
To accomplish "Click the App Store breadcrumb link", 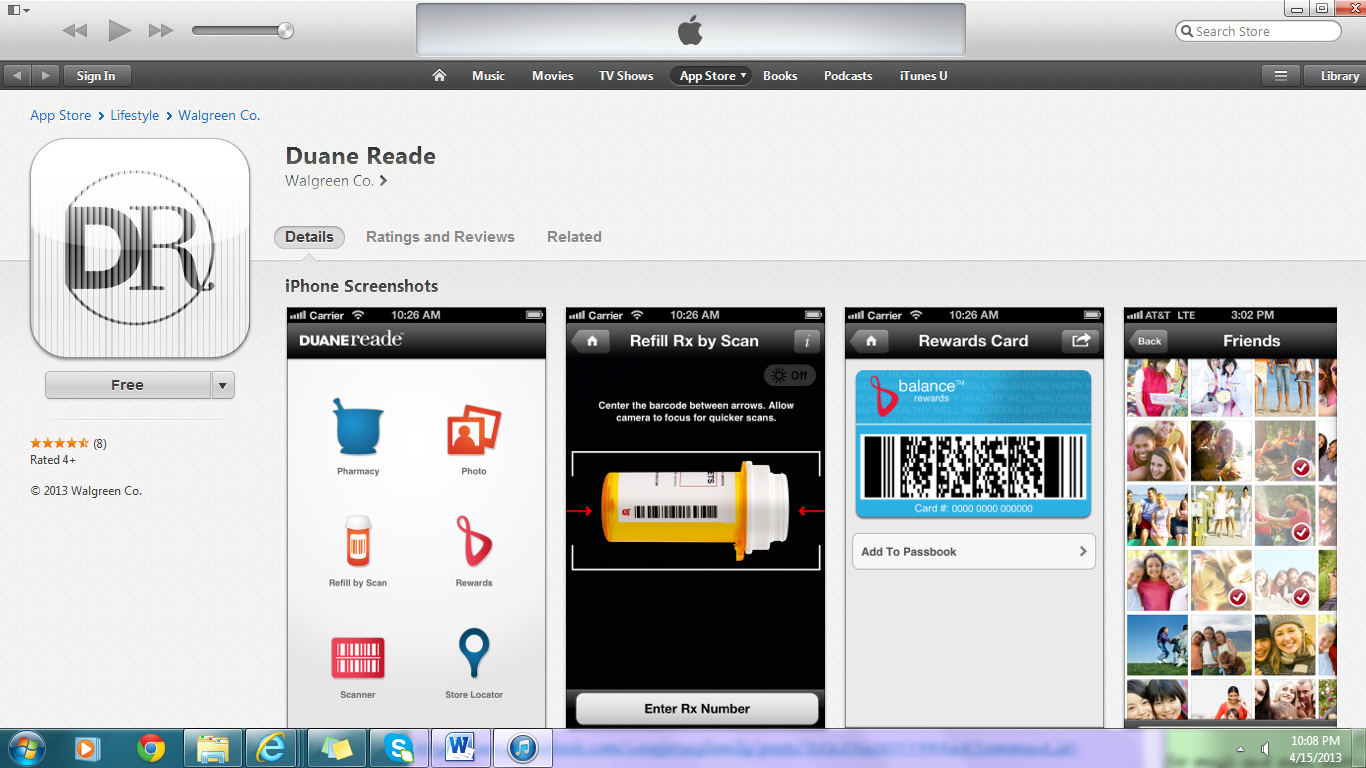I will 60,116.
